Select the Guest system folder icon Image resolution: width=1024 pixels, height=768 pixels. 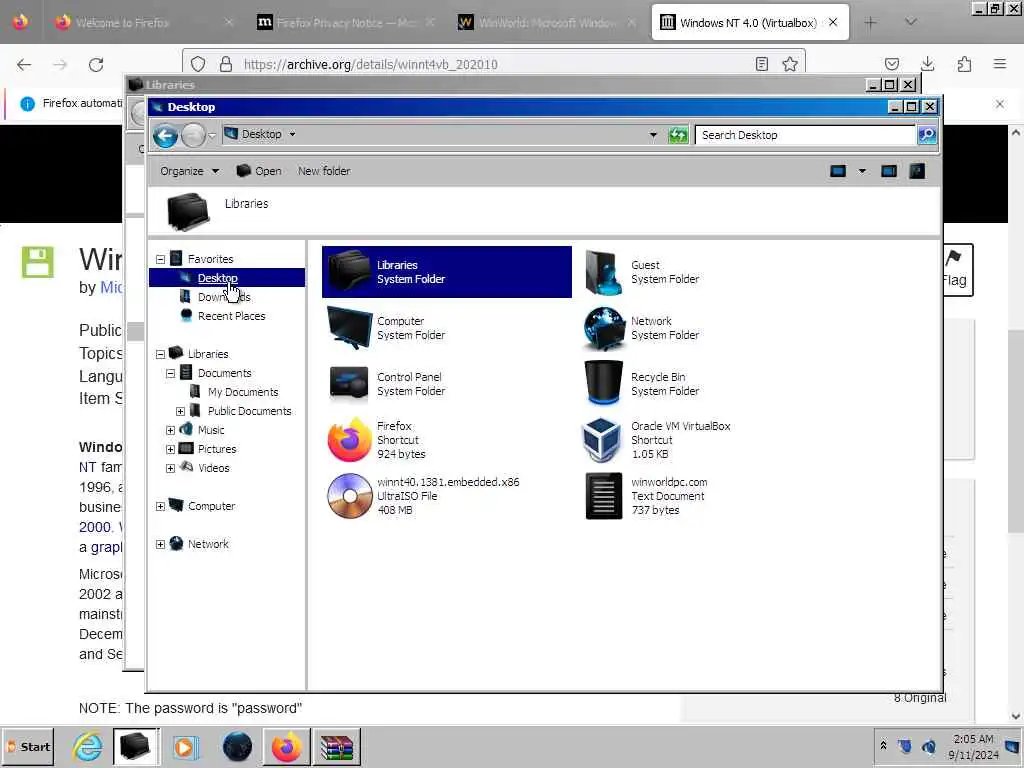[602, 272]
